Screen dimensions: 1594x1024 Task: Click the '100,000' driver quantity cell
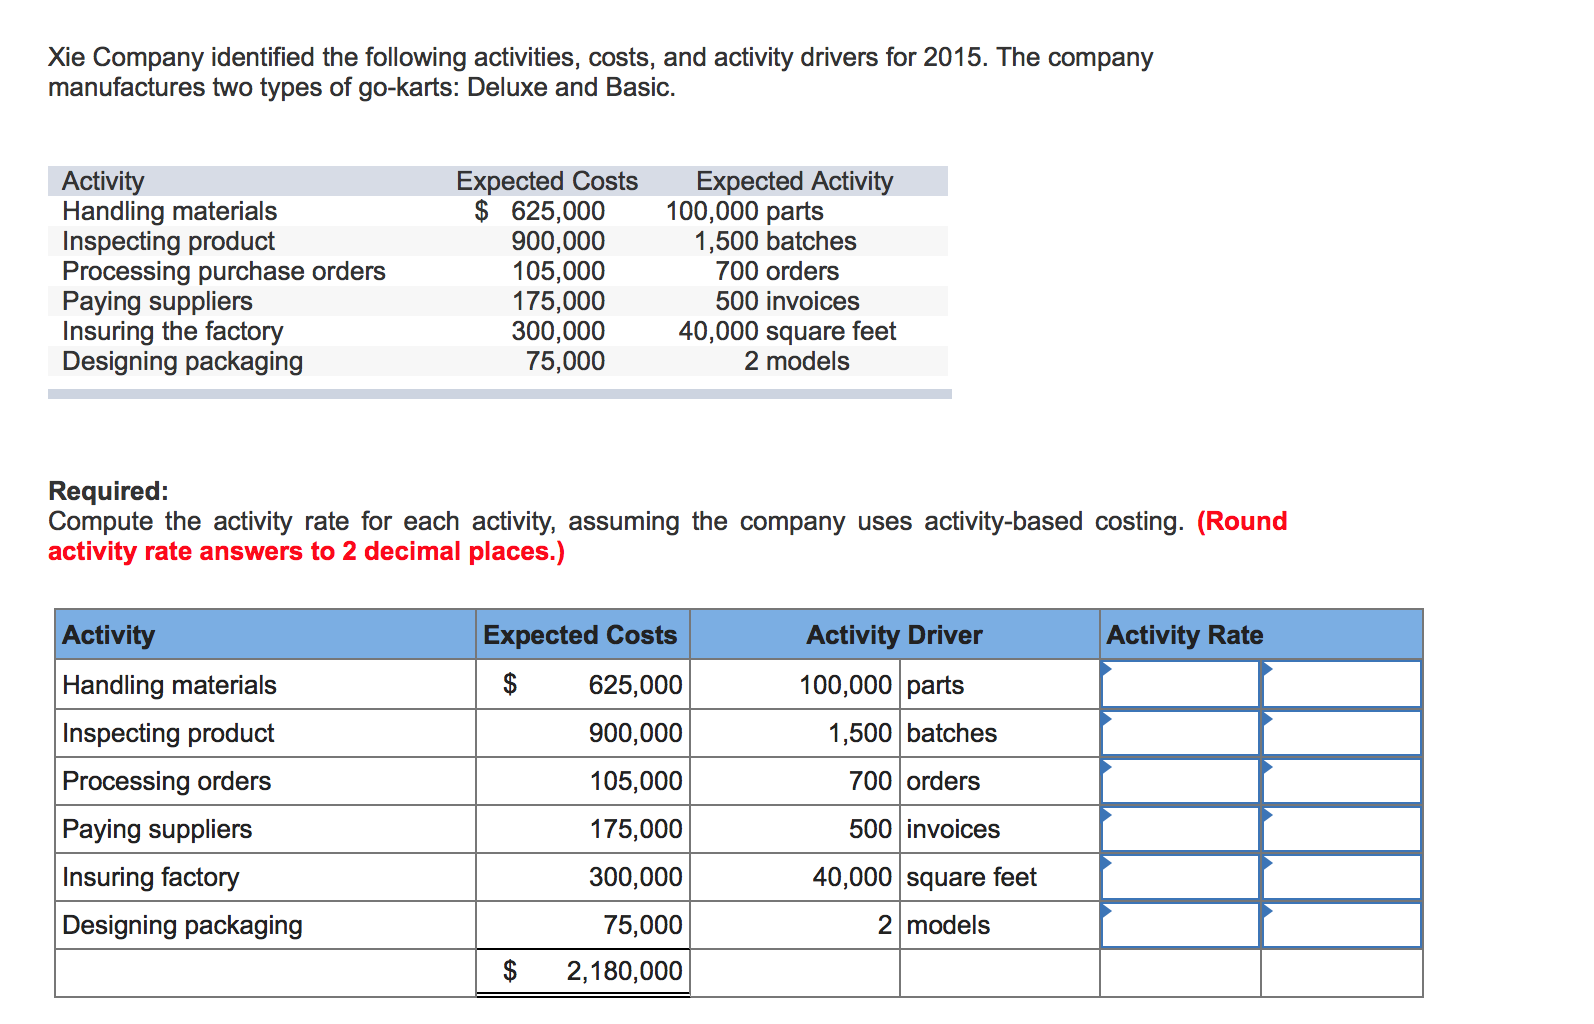(x=795, y=685)
